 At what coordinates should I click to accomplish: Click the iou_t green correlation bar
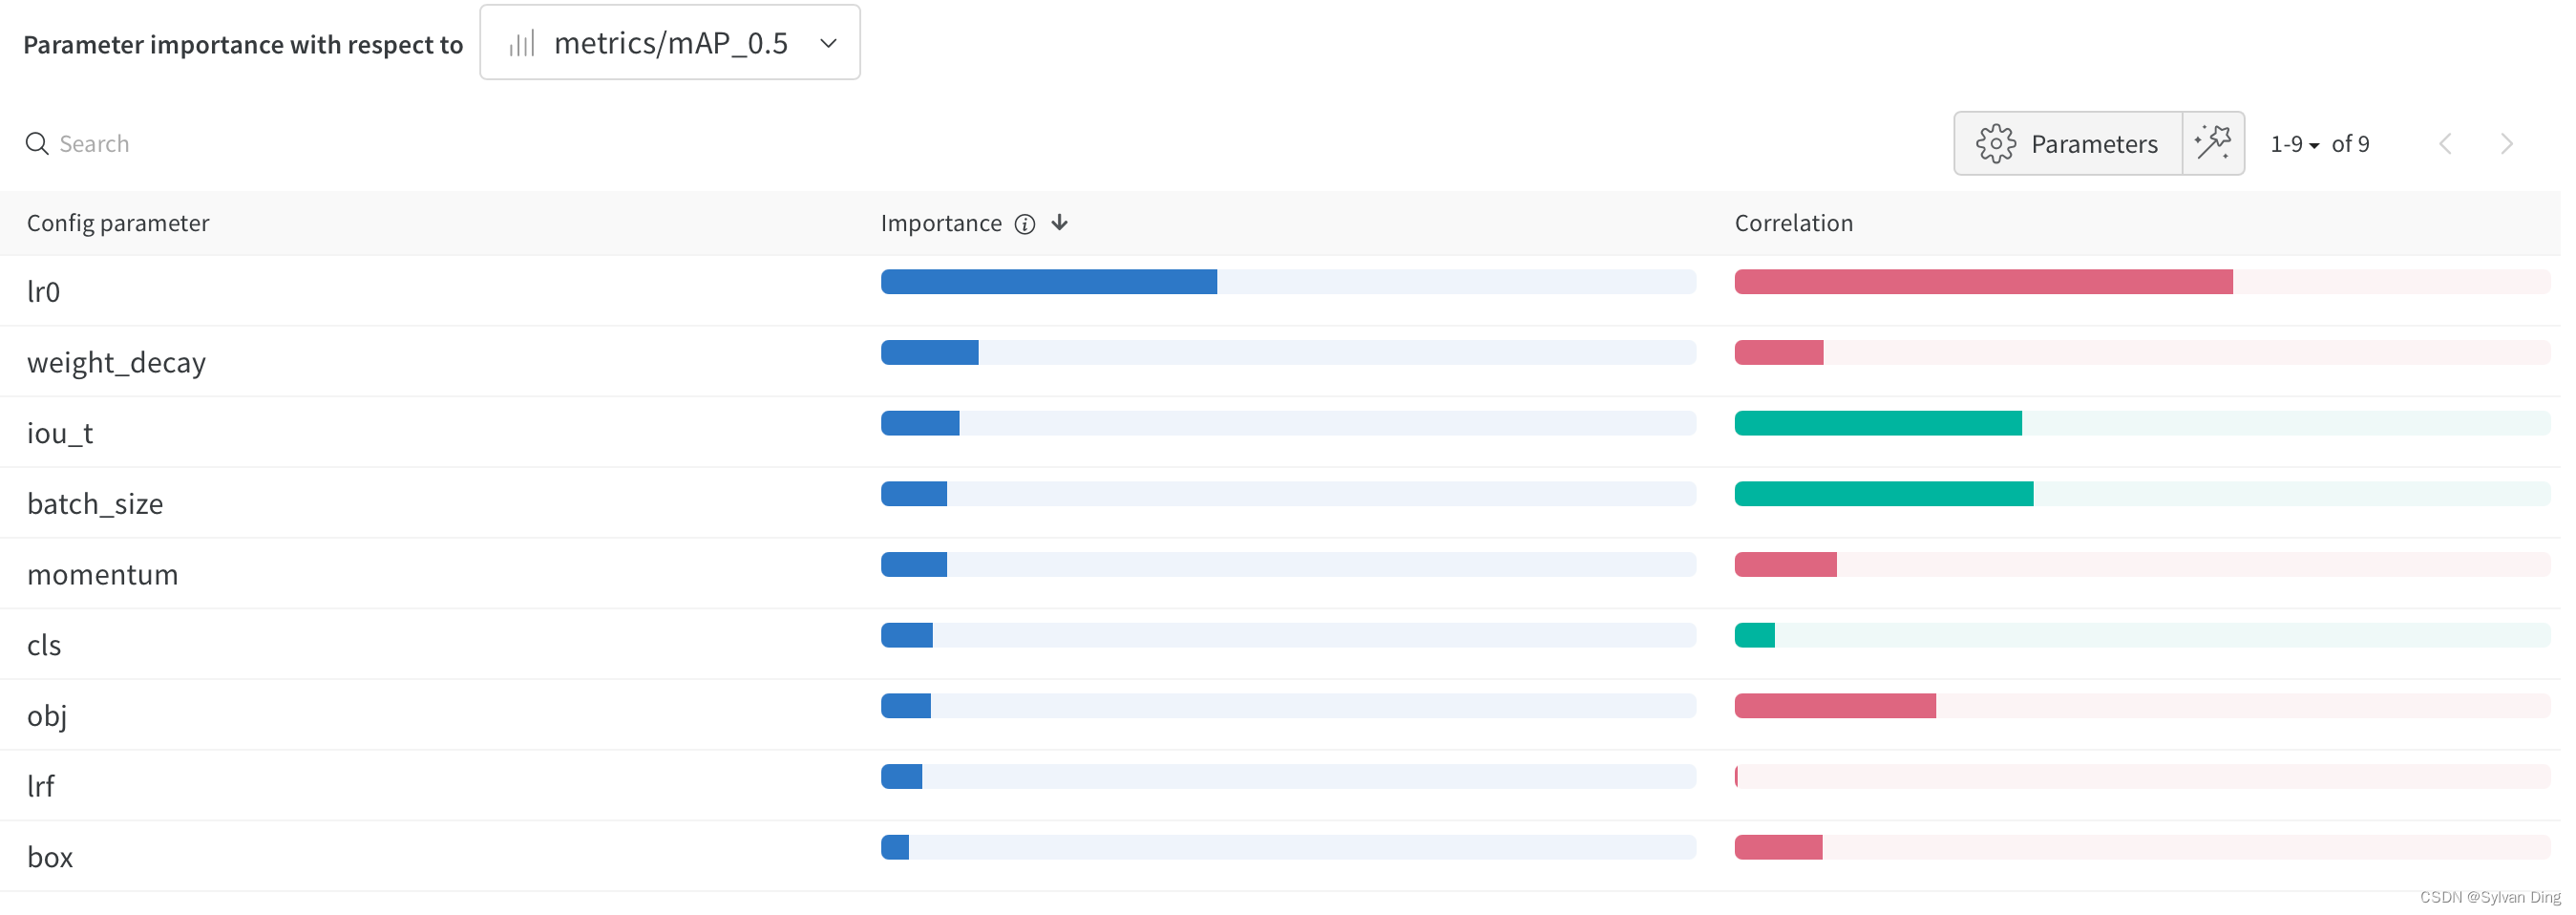(x=1877, y=423)
